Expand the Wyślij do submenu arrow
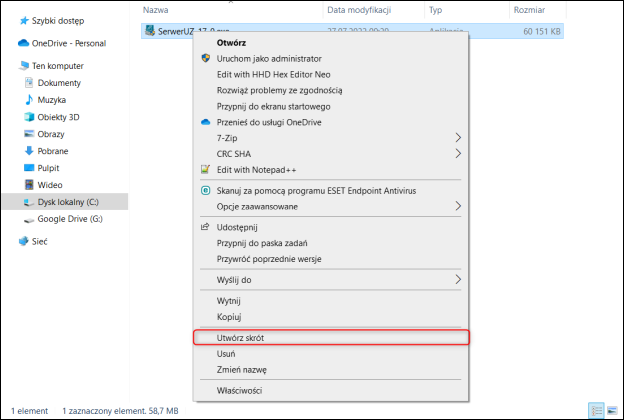624x420 pixels. [x=459, y=279]
